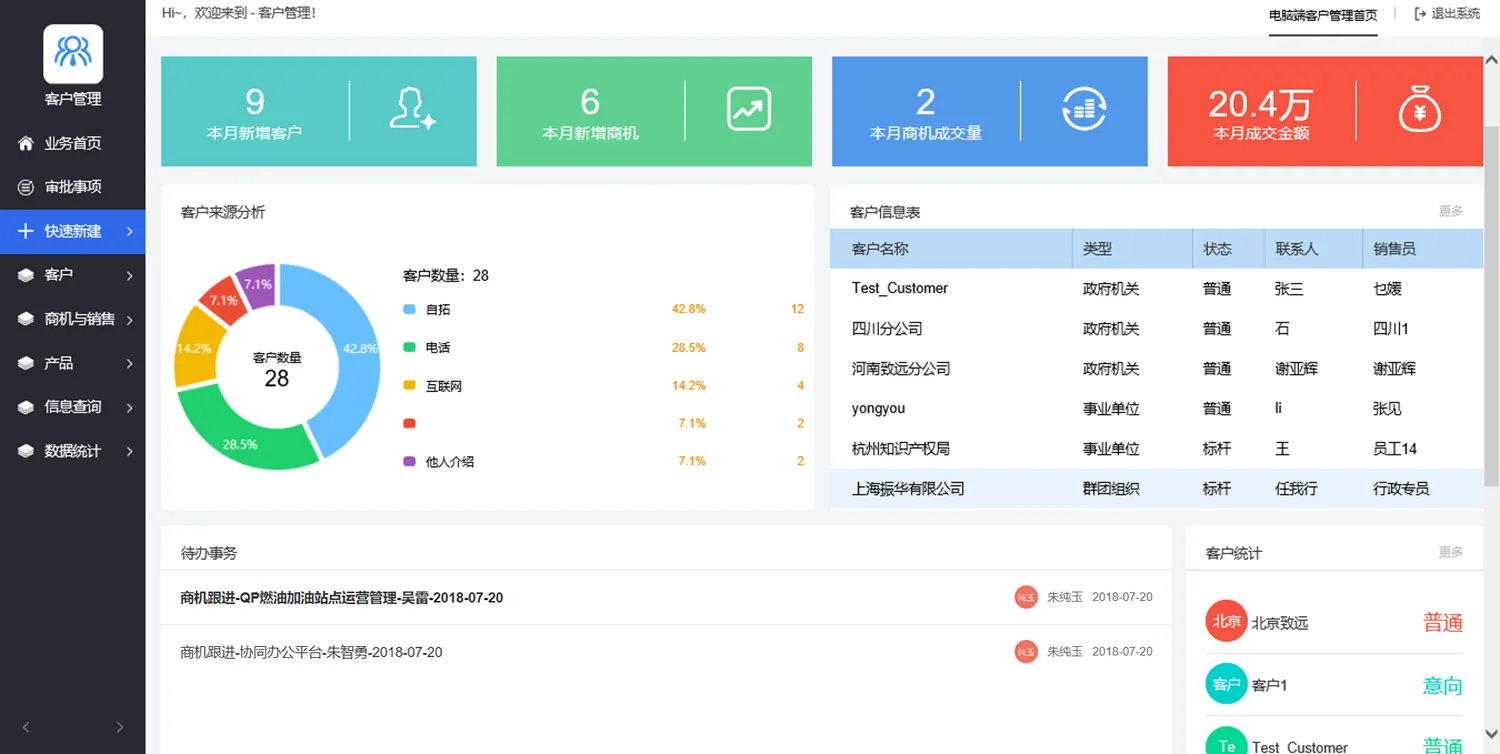
Task: Click the purple 他人介绍 legend swatch
Action: point(409,461)
